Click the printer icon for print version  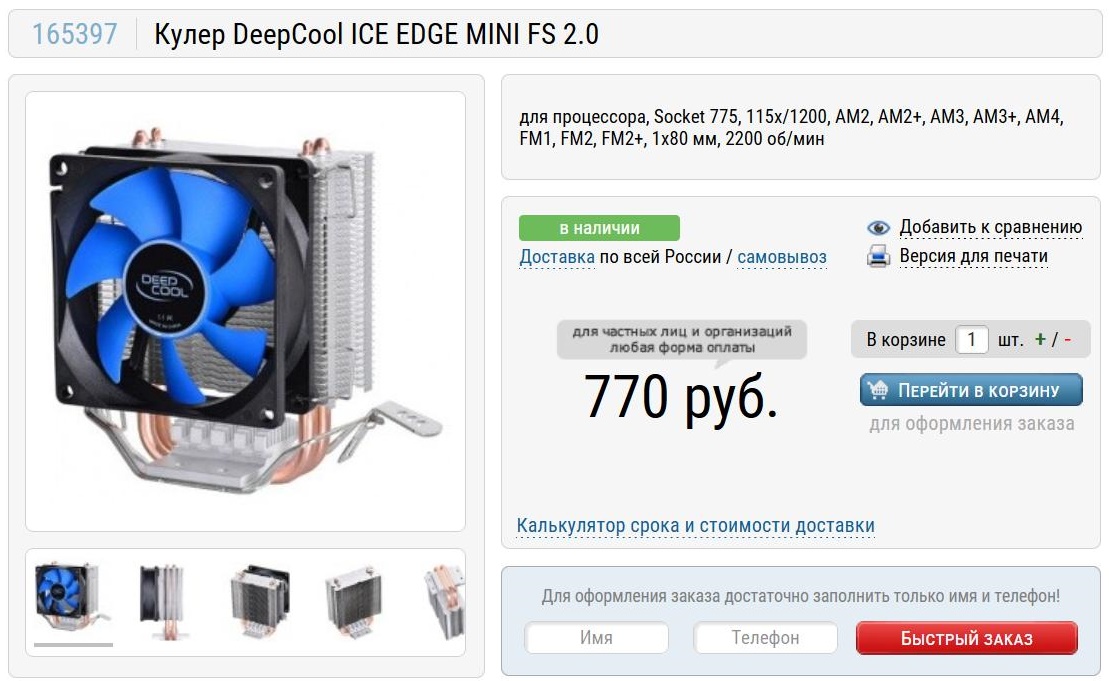(878, 256)
